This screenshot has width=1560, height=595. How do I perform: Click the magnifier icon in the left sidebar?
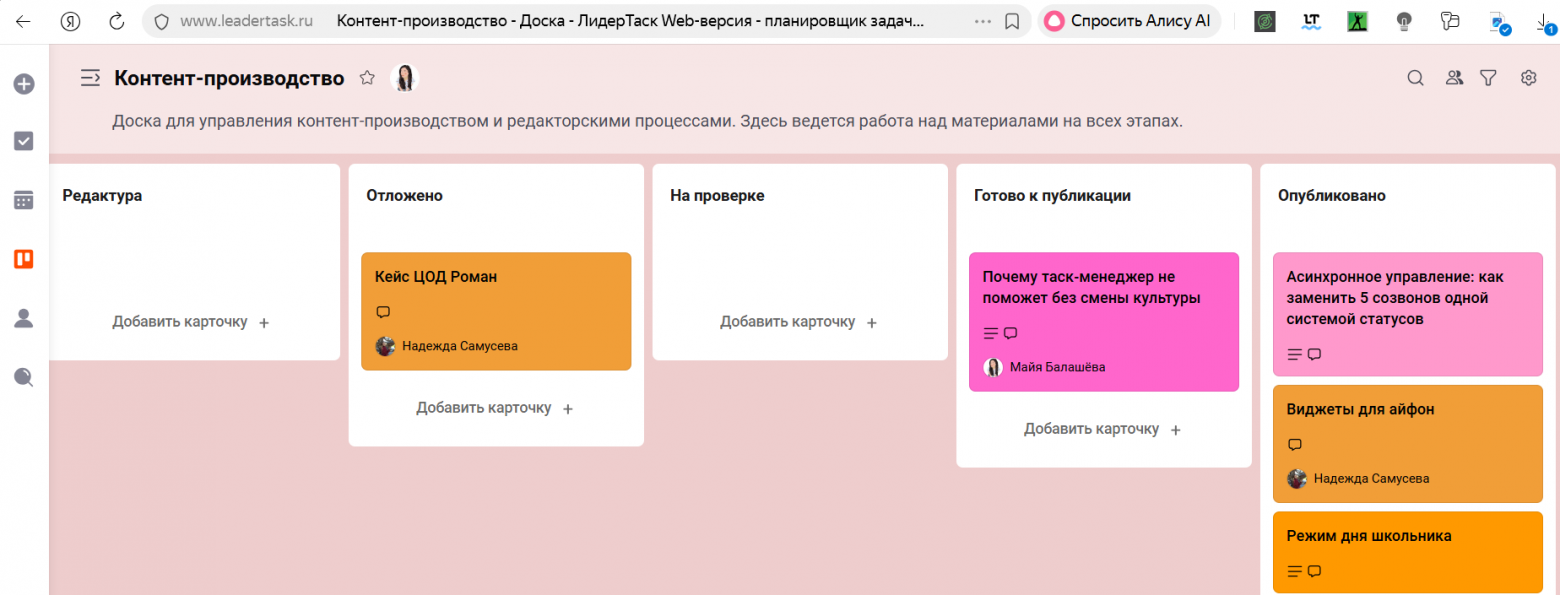24,377
